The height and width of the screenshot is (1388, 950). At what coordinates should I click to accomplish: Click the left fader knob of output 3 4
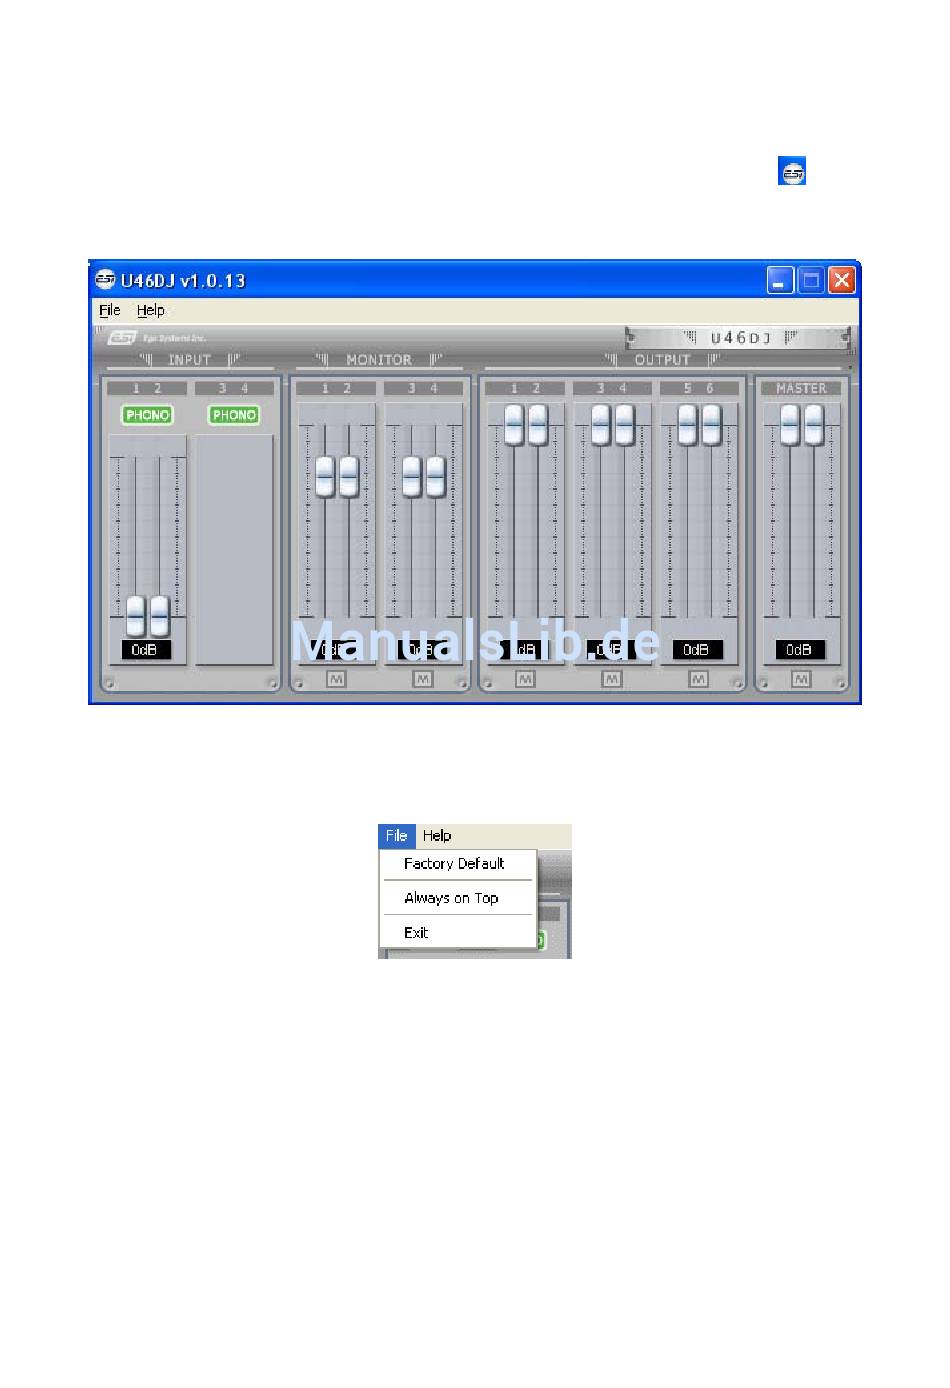click(601, 425)
